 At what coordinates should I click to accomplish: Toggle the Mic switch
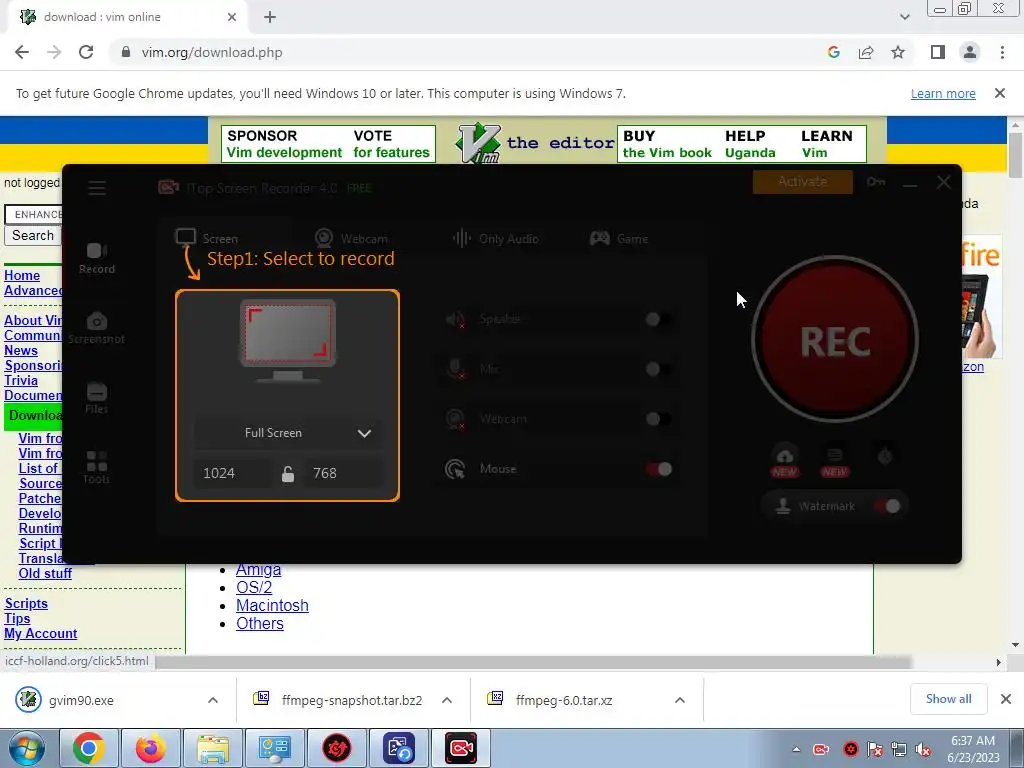pyautogui.click(x=658, y=369)
